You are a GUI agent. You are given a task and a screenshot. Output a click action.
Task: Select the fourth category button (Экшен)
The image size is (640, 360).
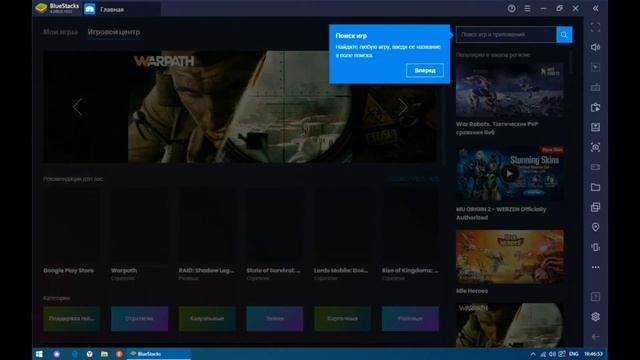275,318
